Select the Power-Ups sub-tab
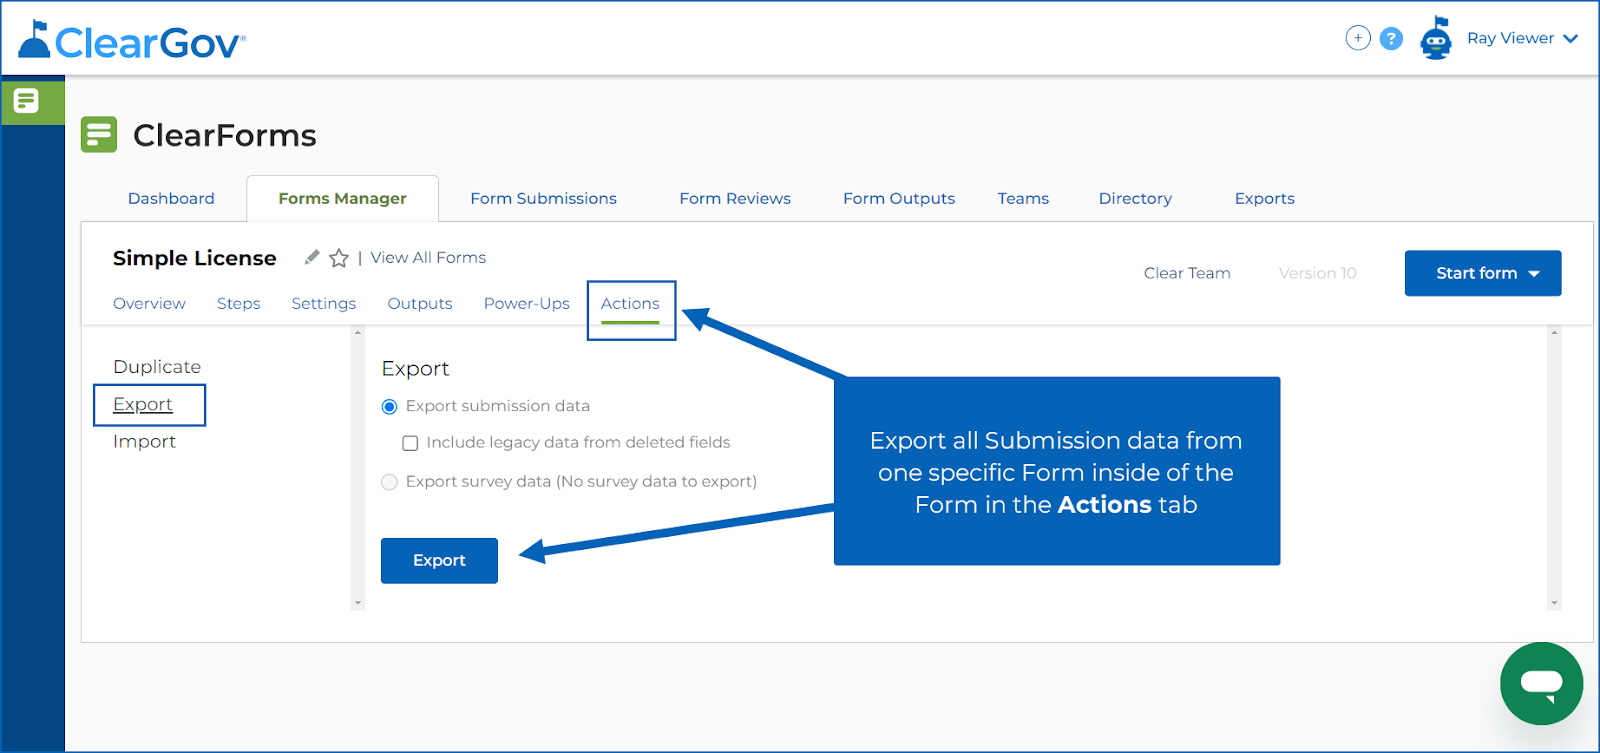The width and height of the screenshot is (1600, 753). pyautogui.click(x=526, y=303)
